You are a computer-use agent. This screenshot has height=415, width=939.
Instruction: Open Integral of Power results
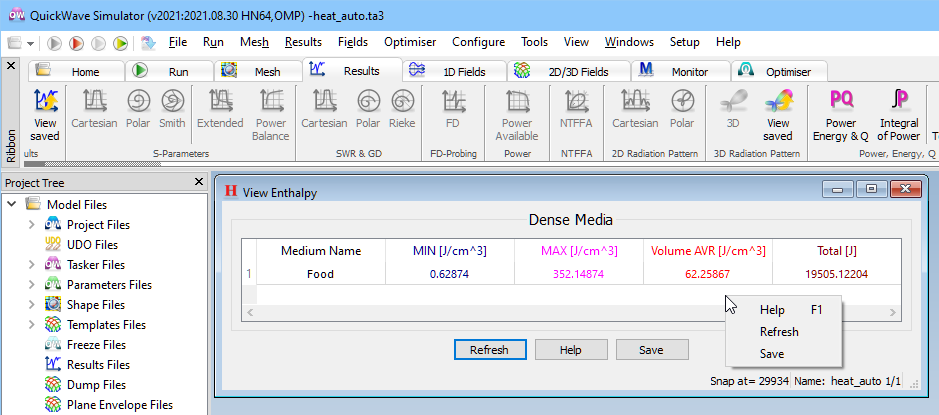[899, 115]
